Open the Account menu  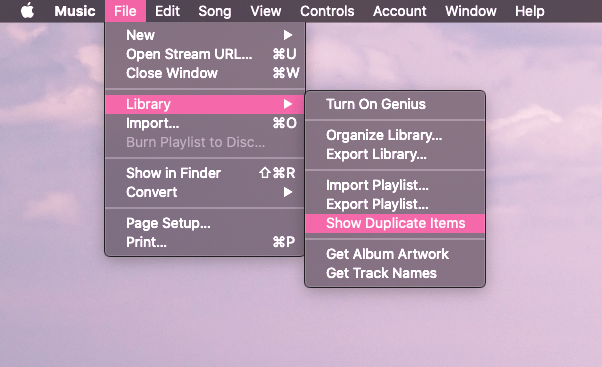pyautogui.click(x=400, y=11)
